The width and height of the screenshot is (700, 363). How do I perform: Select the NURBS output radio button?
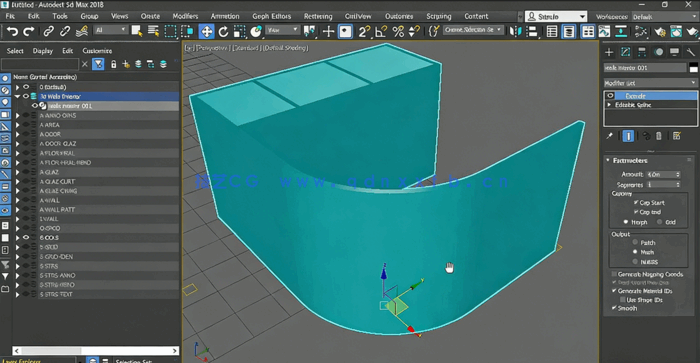pyautogui.click(x=635, y=262)
